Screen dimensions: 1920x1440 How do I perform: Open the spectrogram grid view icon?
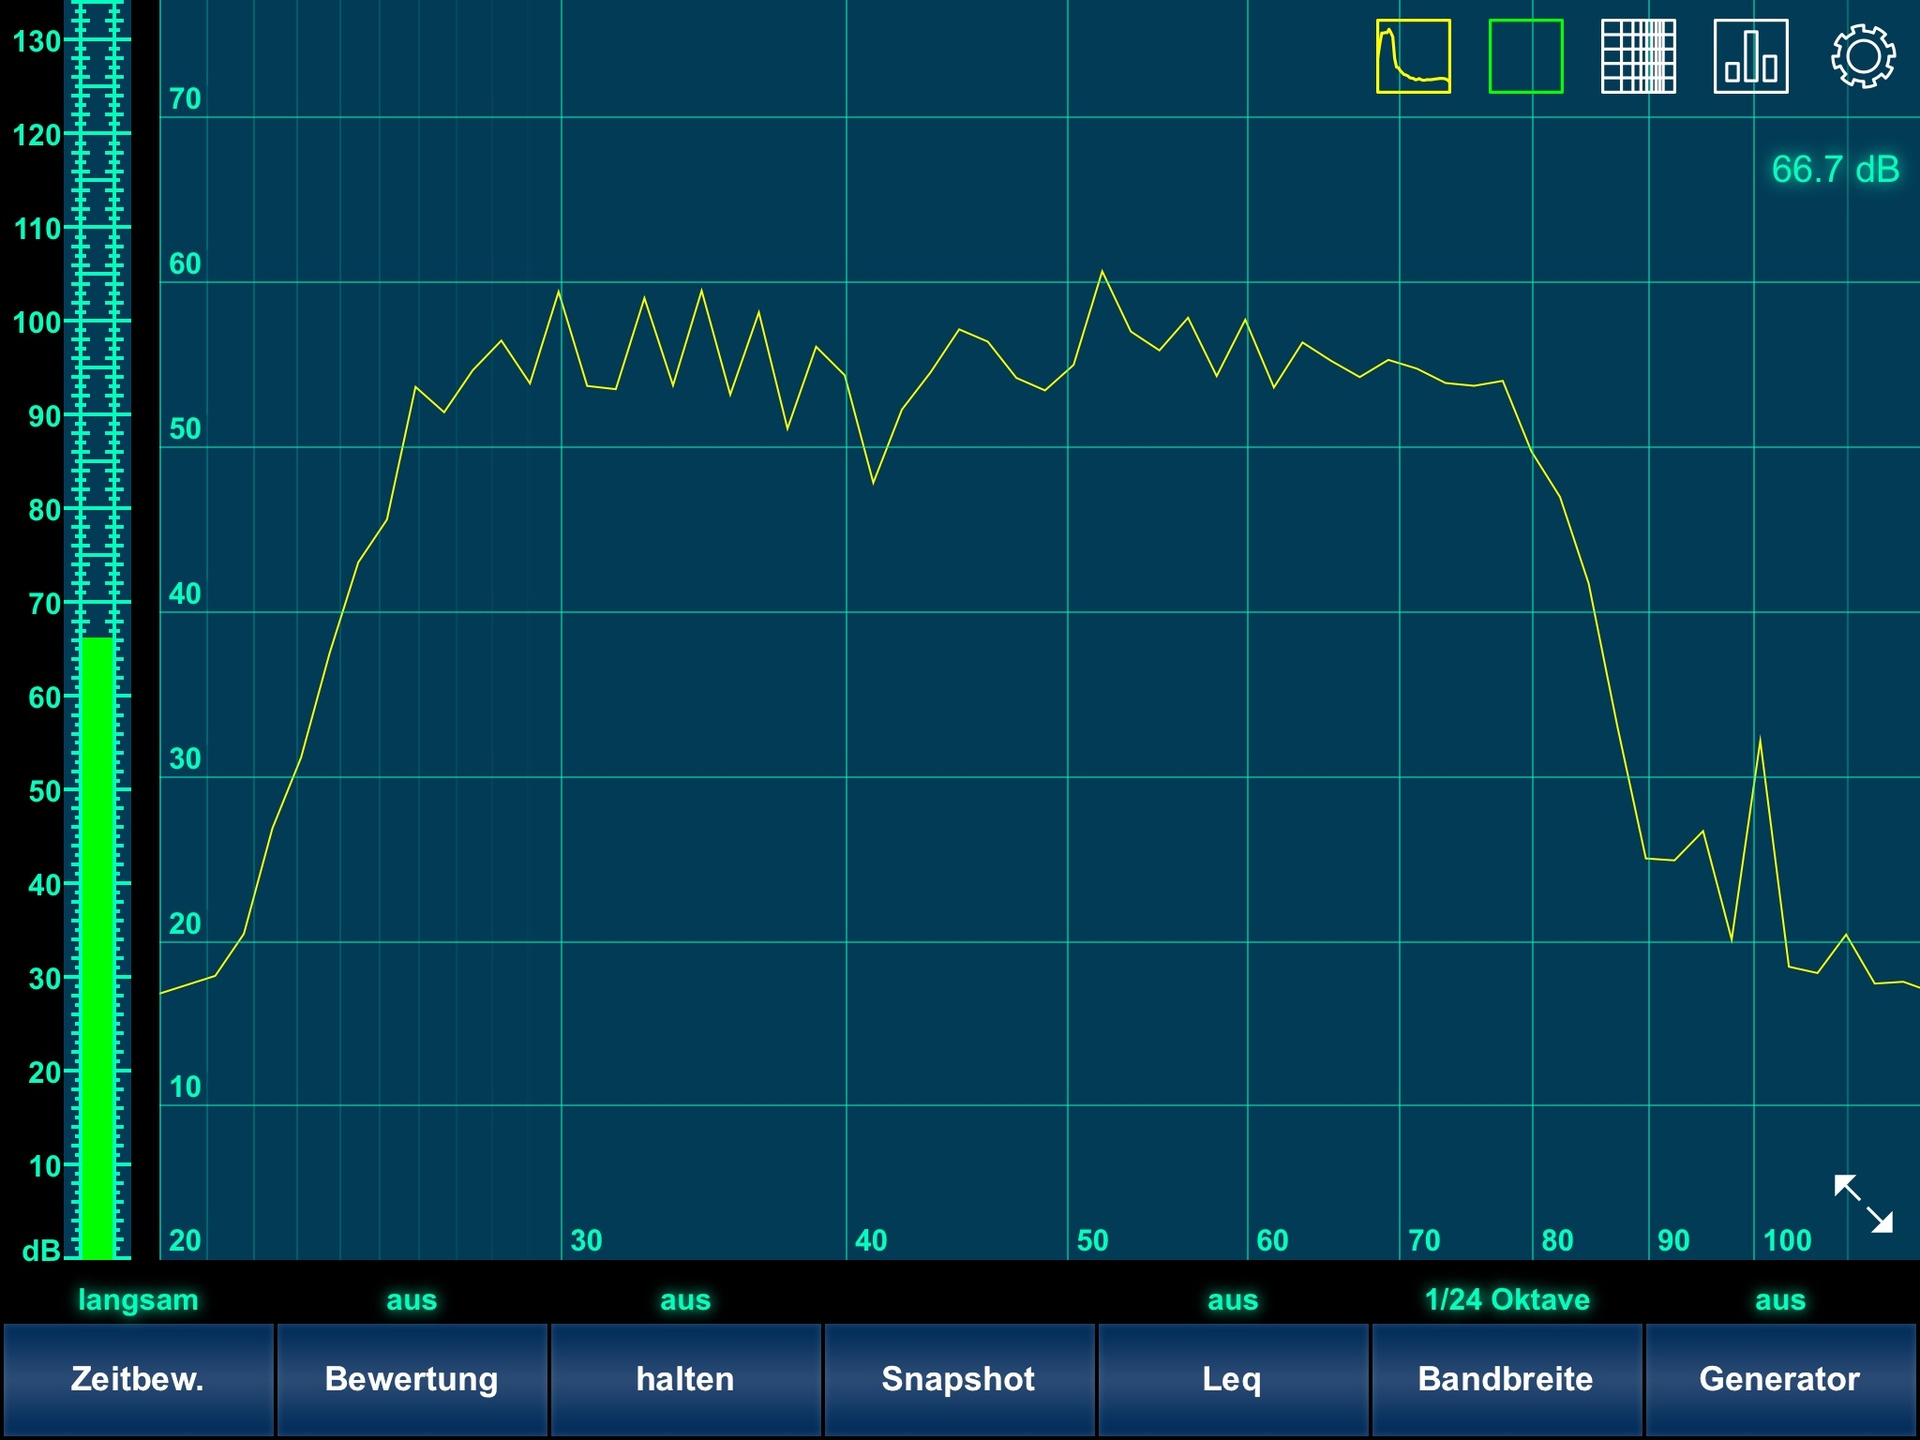(1638, 57)
